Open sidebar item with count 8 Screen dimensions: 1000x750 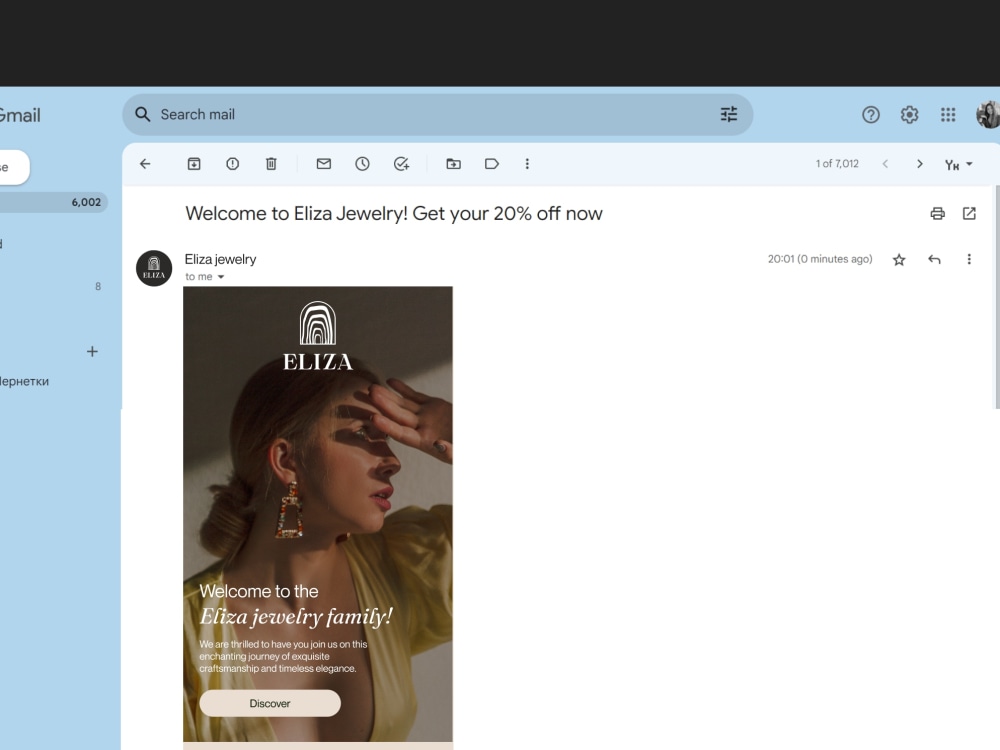tap(54, 286)
